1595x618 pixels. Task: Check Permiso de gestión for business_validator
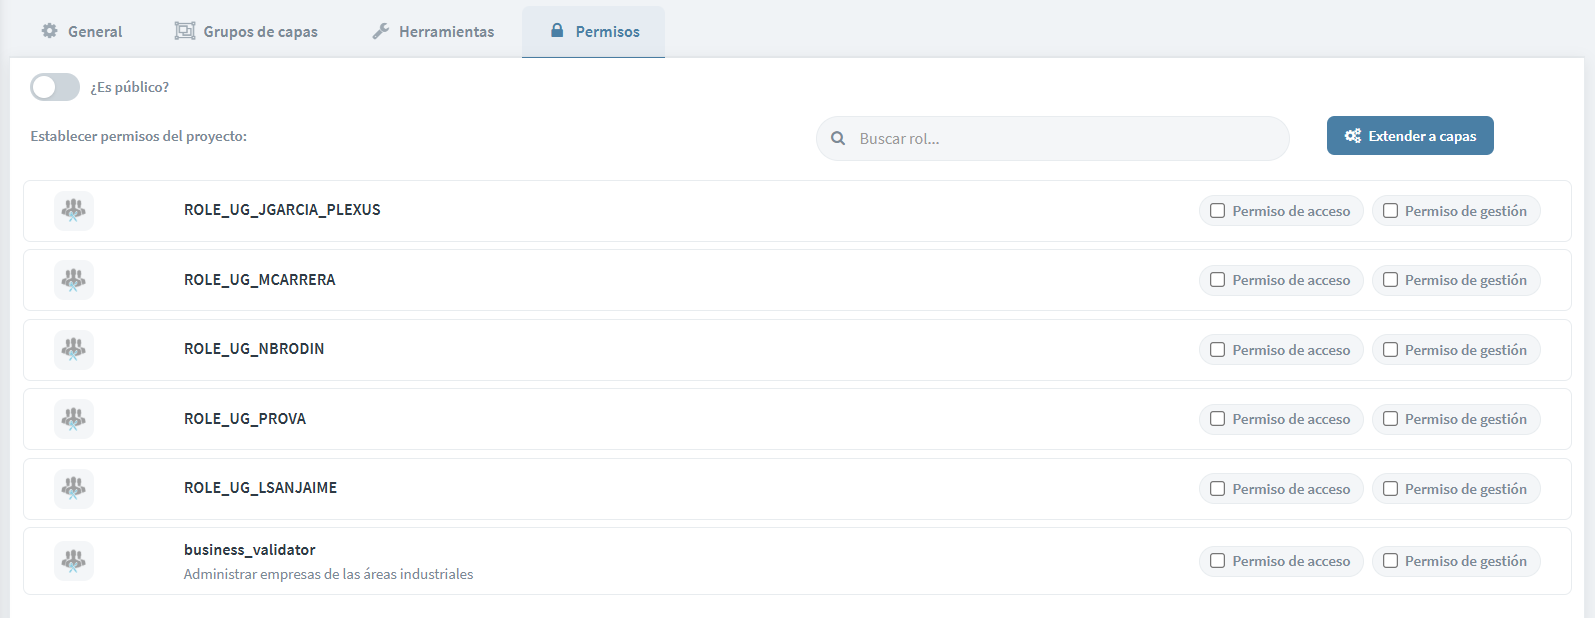[1390, 561]
